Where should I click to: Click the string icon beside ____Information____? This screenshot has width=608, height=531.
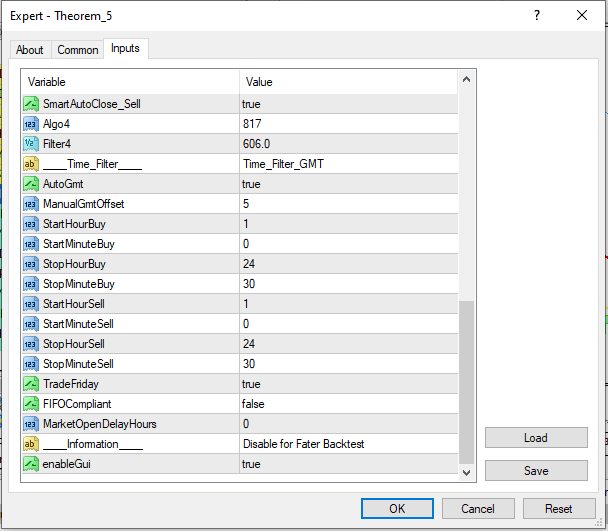point(31,444)
